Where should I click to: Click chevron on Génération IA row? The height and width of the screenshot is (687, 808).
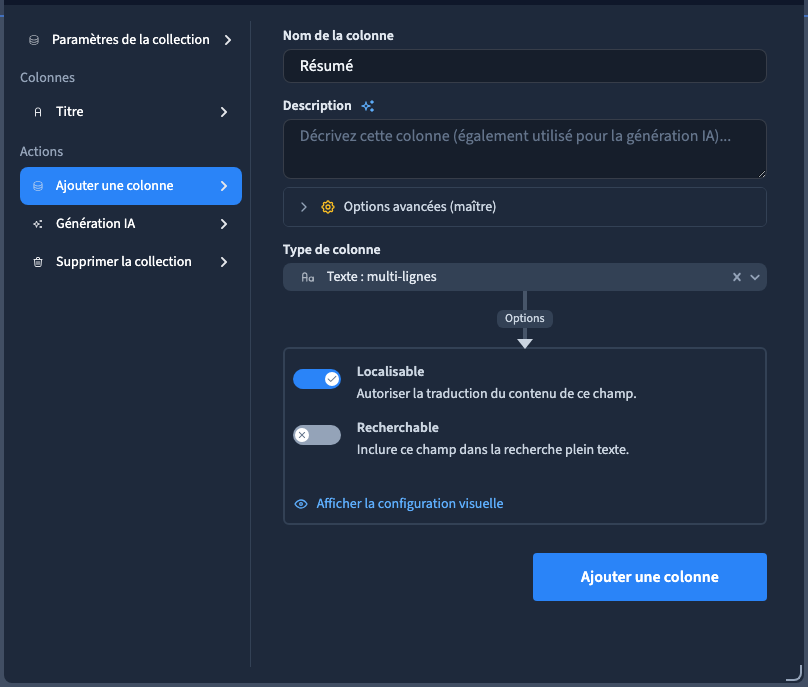point(224,224)
